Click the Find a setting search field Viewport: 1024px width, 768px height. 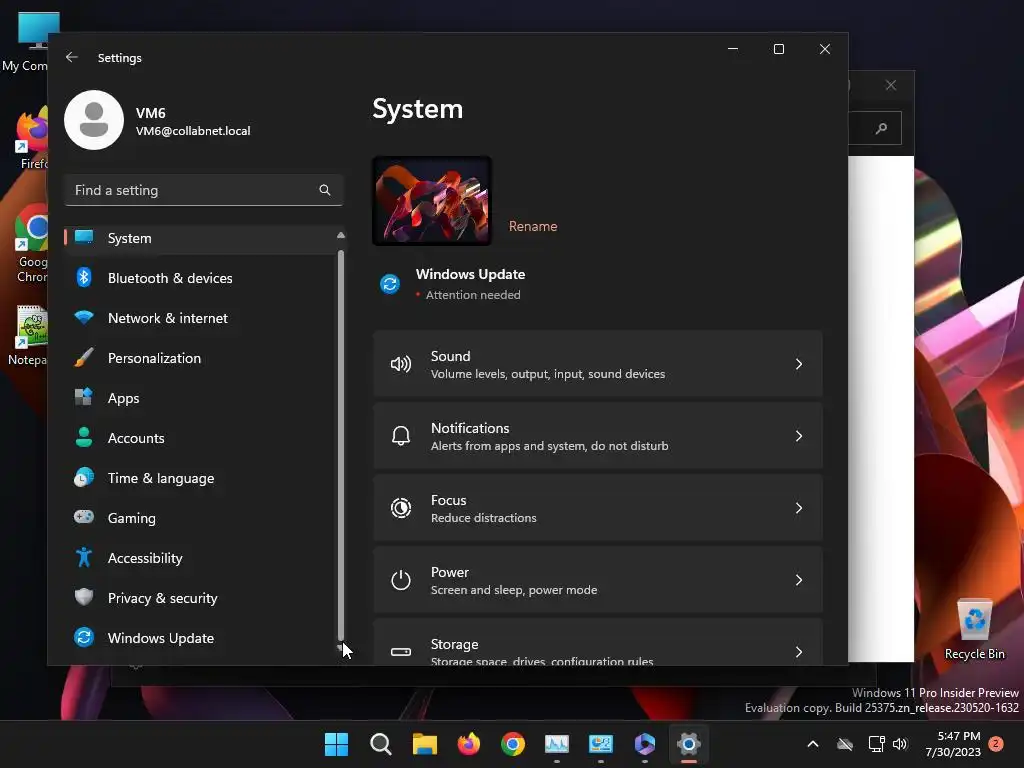(x=204, y=190)
